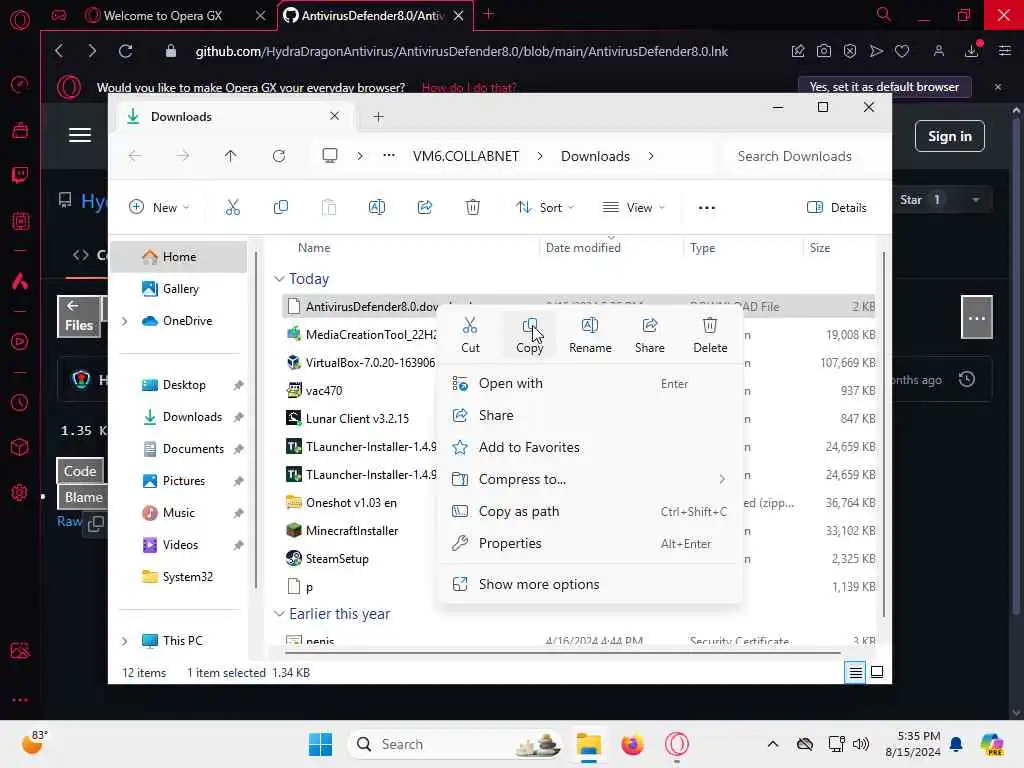Screen dimensions: 1024x768
Task: Click Show more options entry
Action: [x=589, y=584]
